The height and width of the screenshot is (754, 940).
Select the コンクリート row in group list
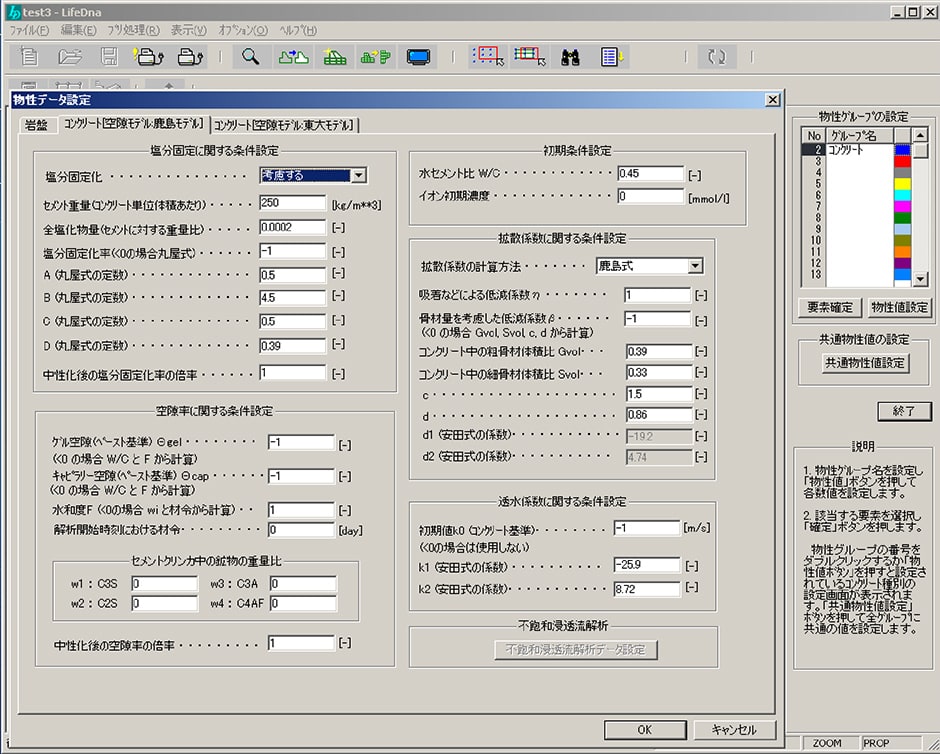(856, 150)
